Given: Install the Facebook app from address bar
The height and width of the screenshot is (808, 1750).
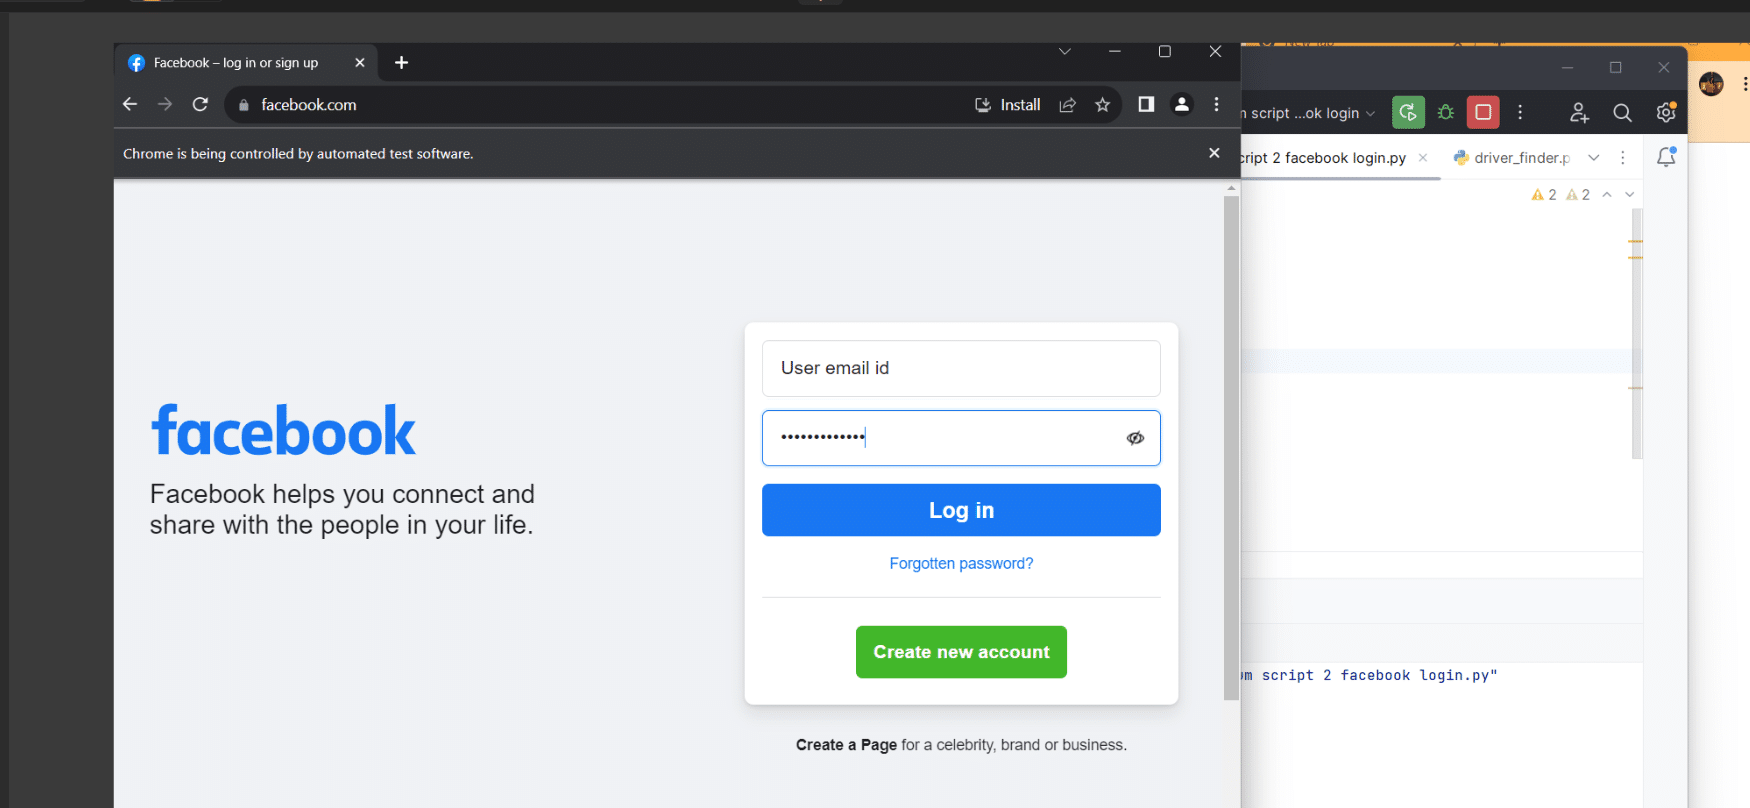Looking at the screenshot, I should click(x=1008, y=105).
